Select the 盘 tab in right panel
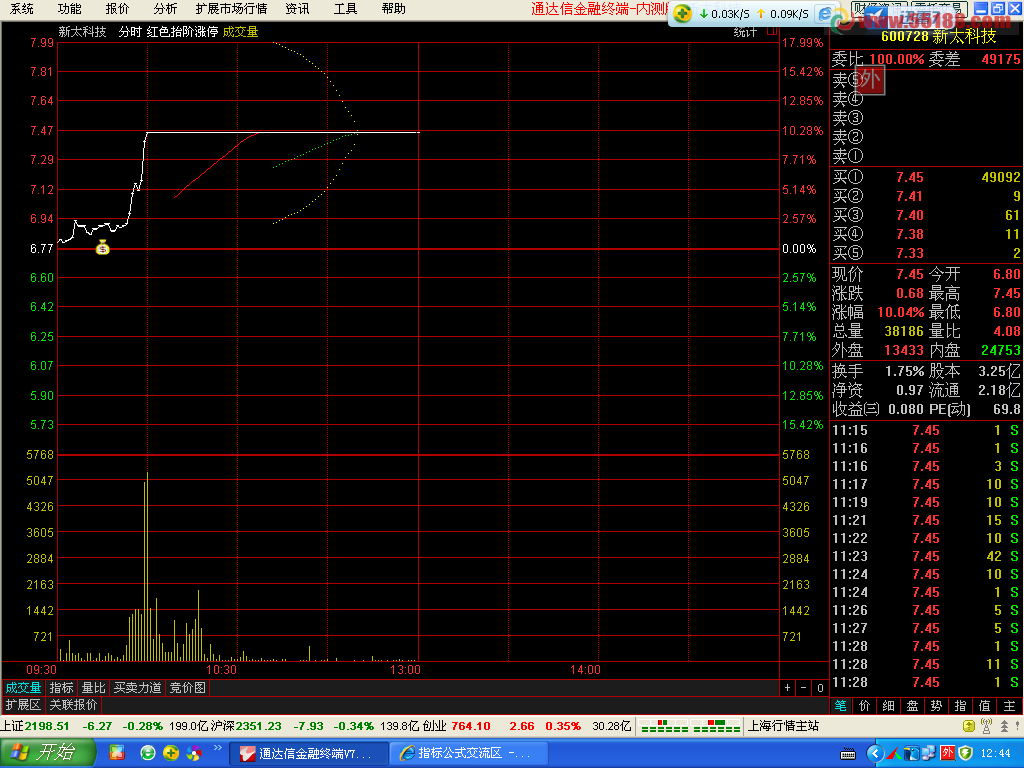The width and height of the screenshot is (1024, 768). pos(912,705)
